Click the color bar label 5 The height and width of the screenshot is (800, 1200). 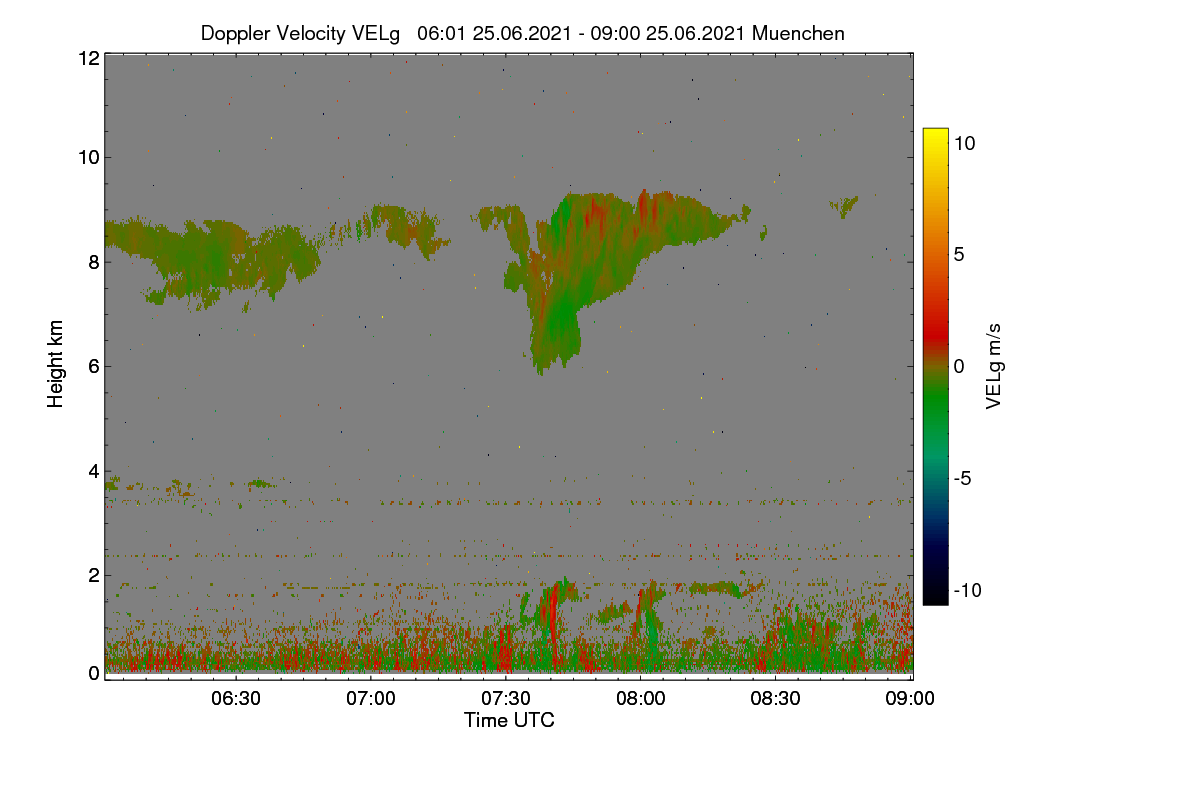(959, 254)
